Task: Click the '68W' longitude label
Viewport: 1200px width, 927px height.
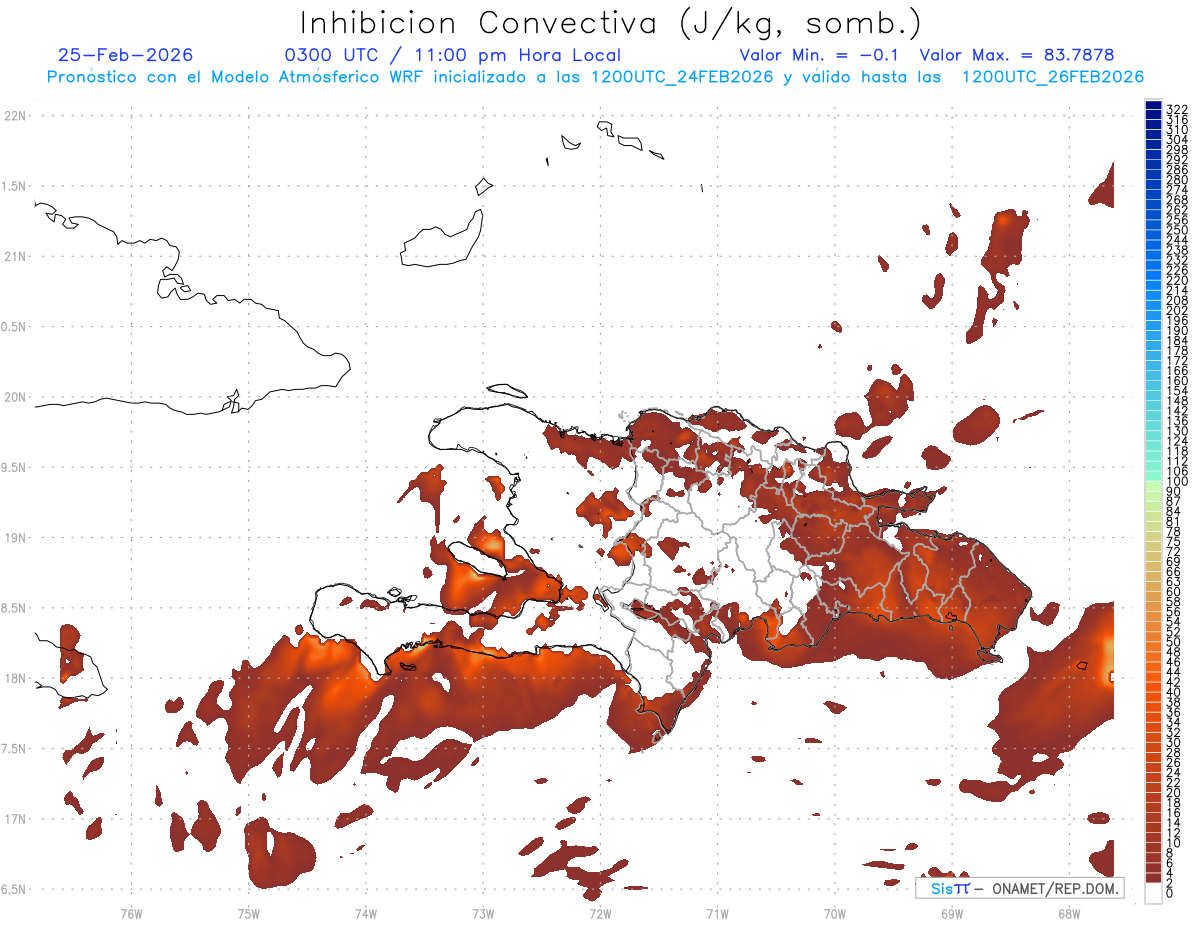Action: tap(1068, 913)
